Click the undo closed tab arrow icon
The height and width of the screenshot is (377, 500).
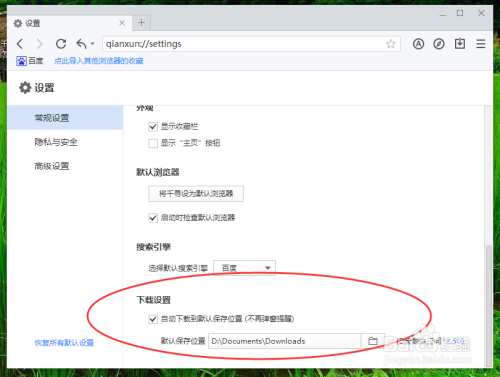81,44
